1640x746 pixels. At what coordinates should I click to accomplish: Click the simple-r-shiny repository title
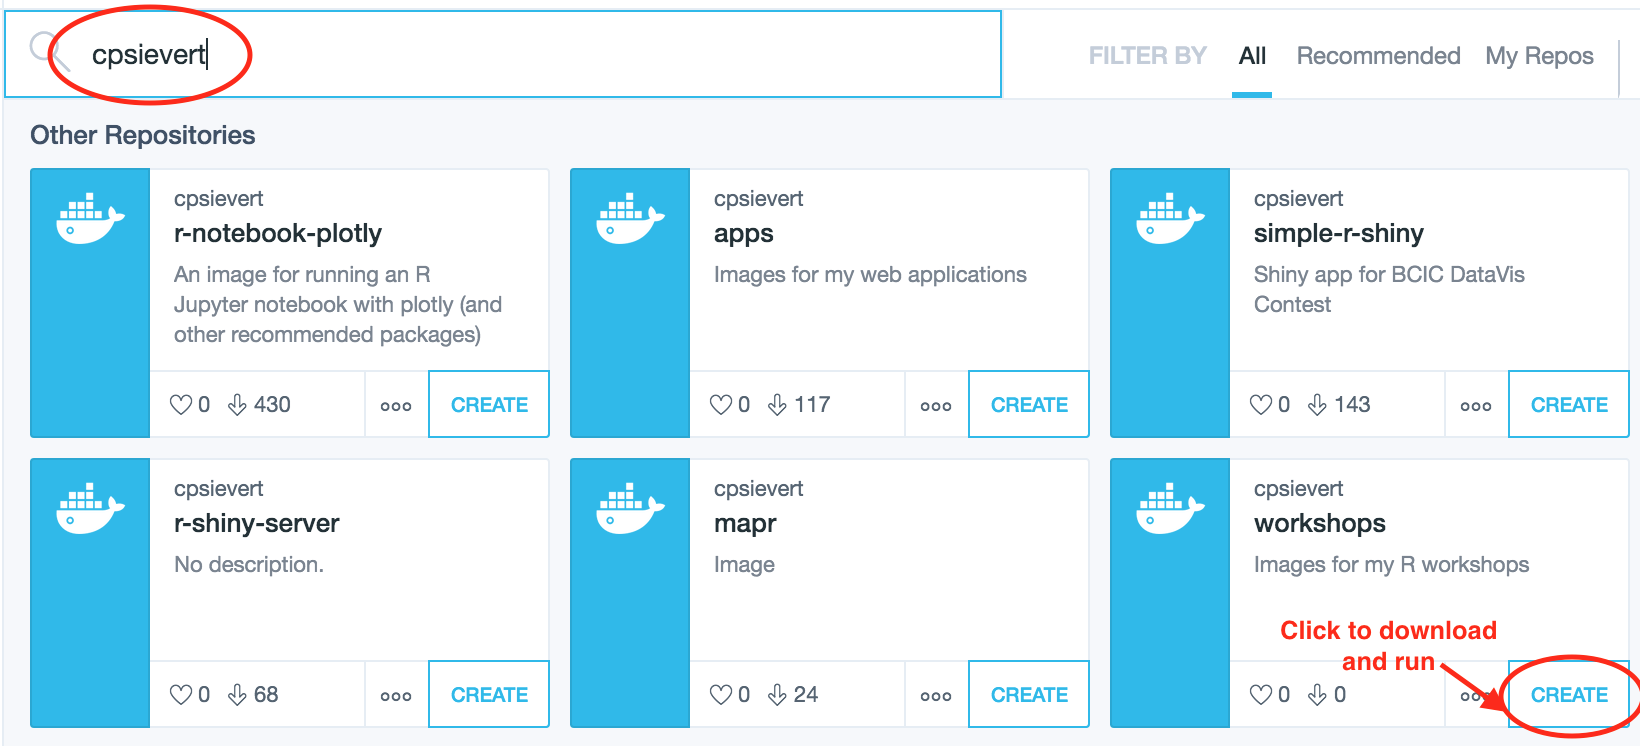pyautogui.click(x=1339, y=234)
